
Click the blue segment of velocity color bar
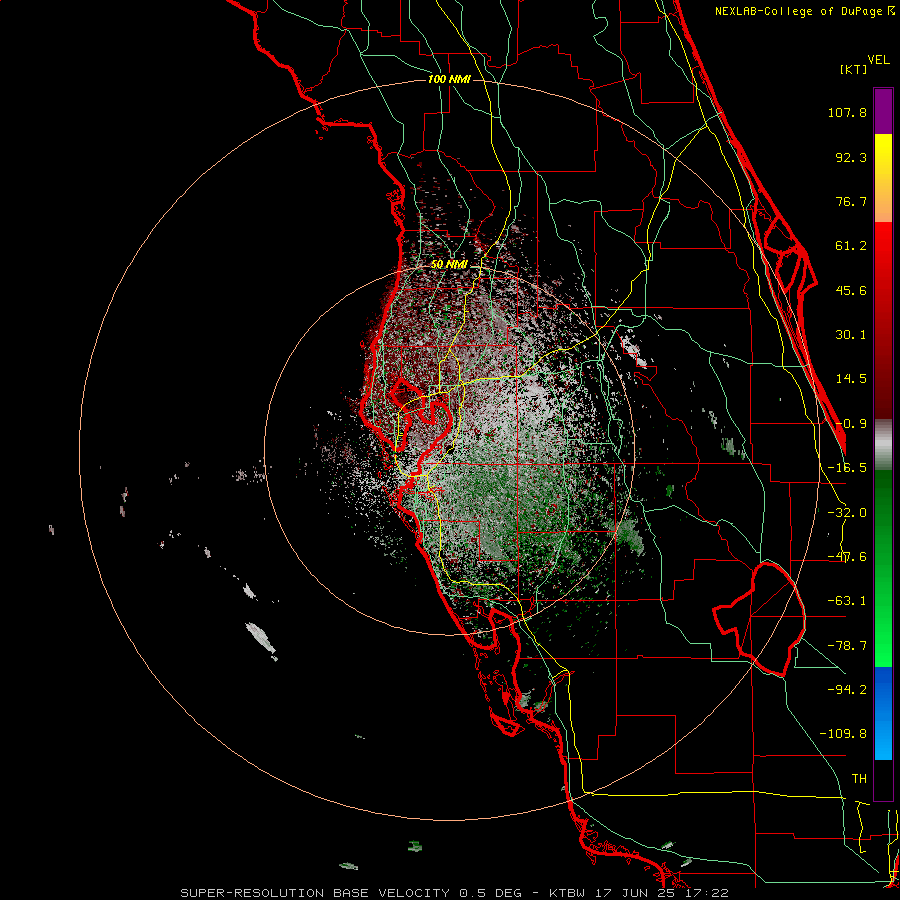[883, 713]
